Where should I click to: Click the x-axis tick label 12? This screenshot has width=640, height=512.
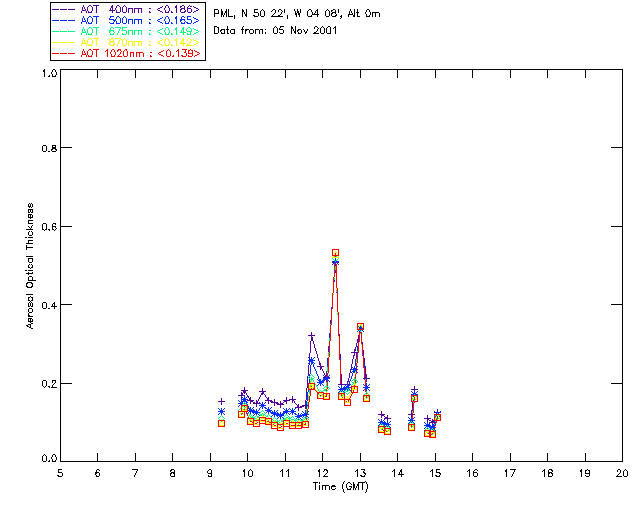coord(322,473)
